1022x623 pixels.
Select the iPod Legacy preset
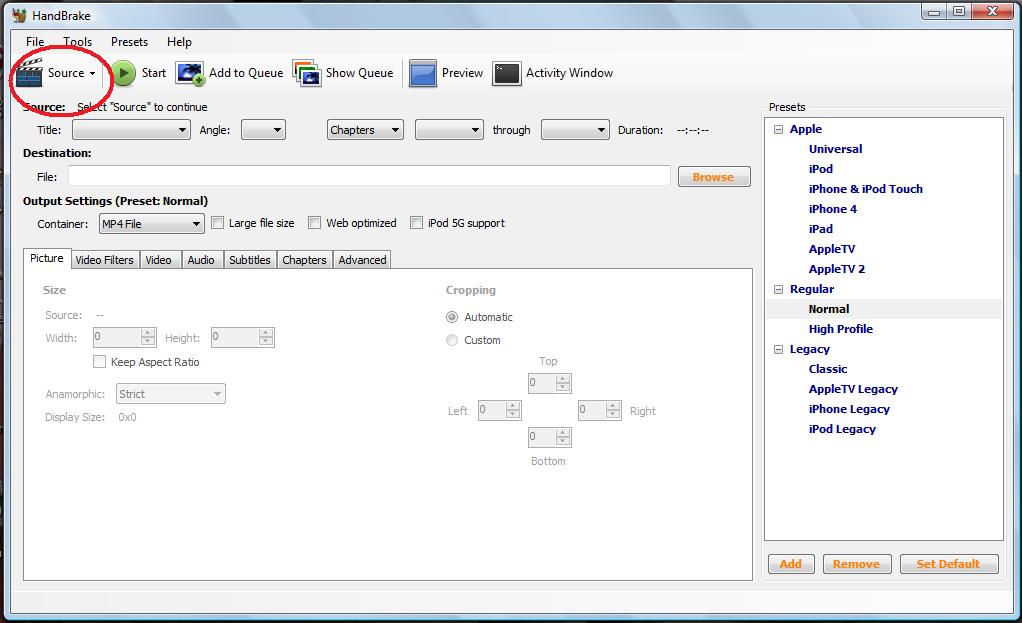842,429
